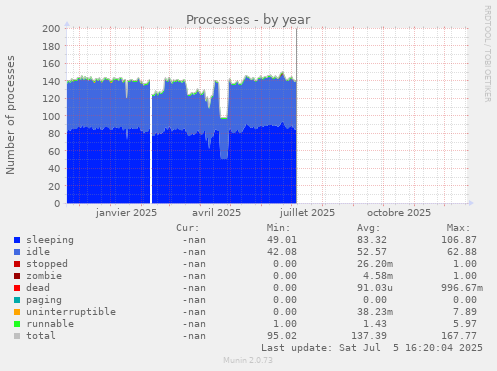Screen dimensions: 497x371
Task: Click the total legend color swatch
Action: point(17,336)
